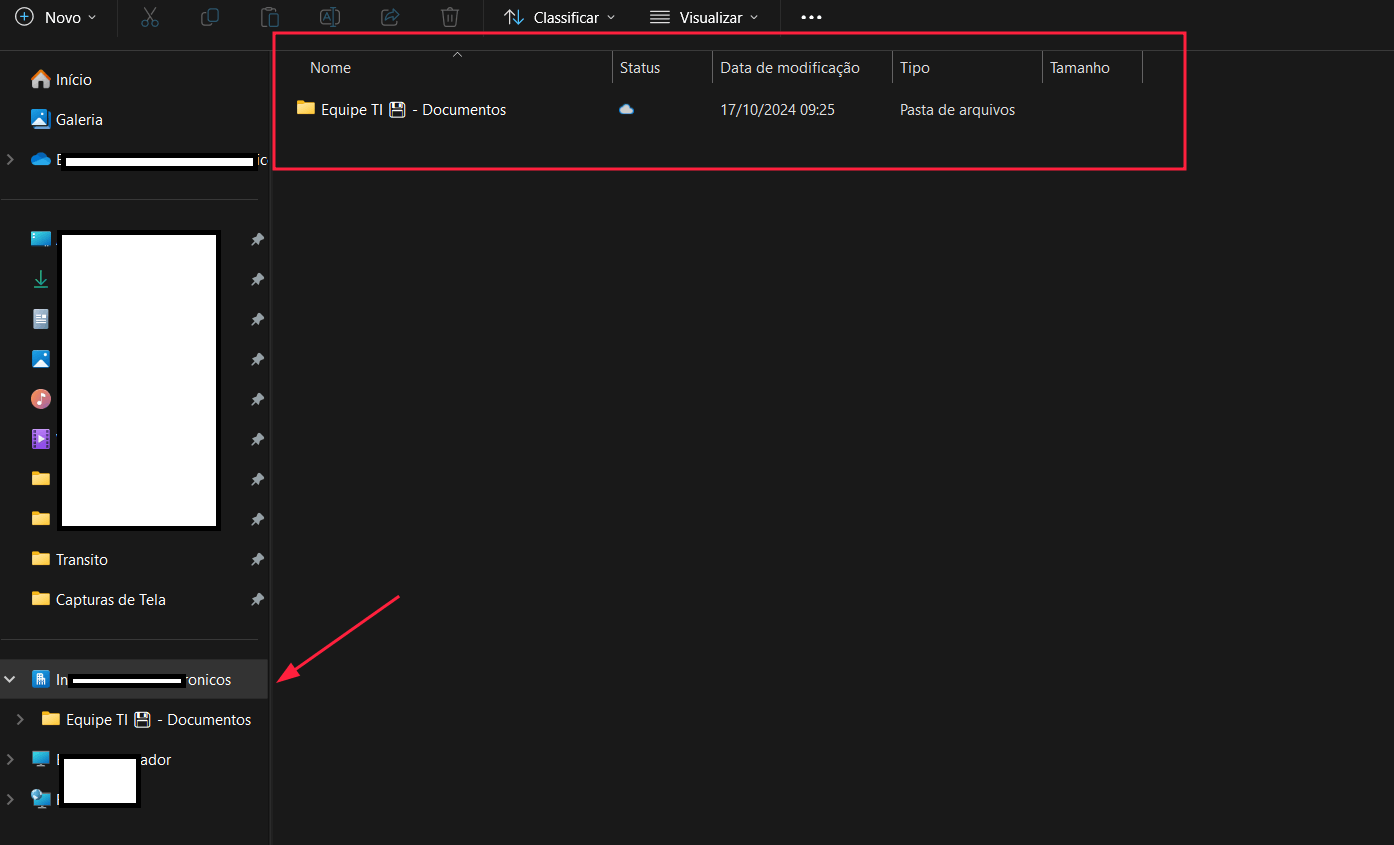Click the pin icon beside Transito

(x=257, y=559)
